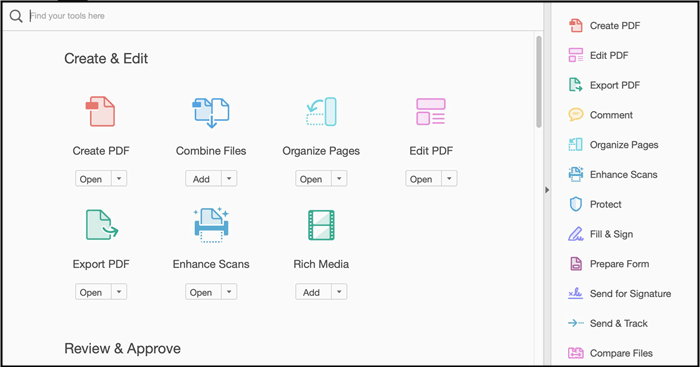This screenshot has height=367, width=700.
Task: Select Fill & Sign in the sidebar
Action: (611, 234)
